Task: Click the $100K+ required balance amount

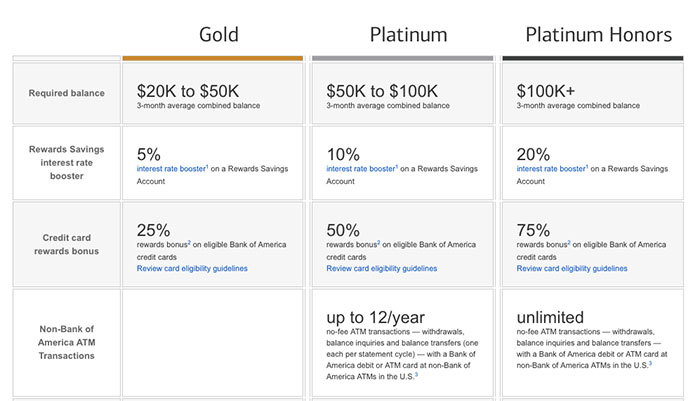Action: tap(544, 89)
